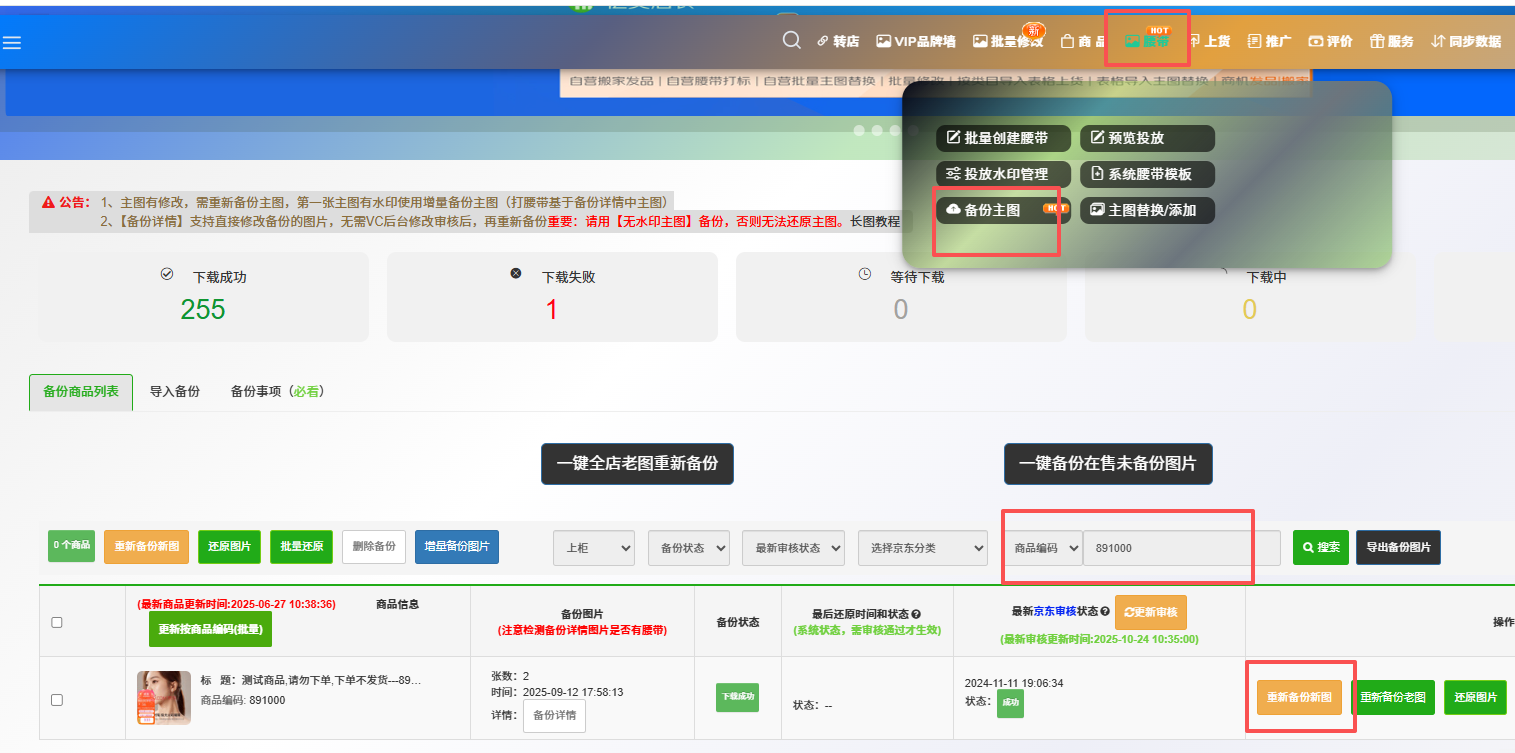Click the 服务 gift icon
Viewport: 1515px width, 753px height.
(x=1377, y=42)
